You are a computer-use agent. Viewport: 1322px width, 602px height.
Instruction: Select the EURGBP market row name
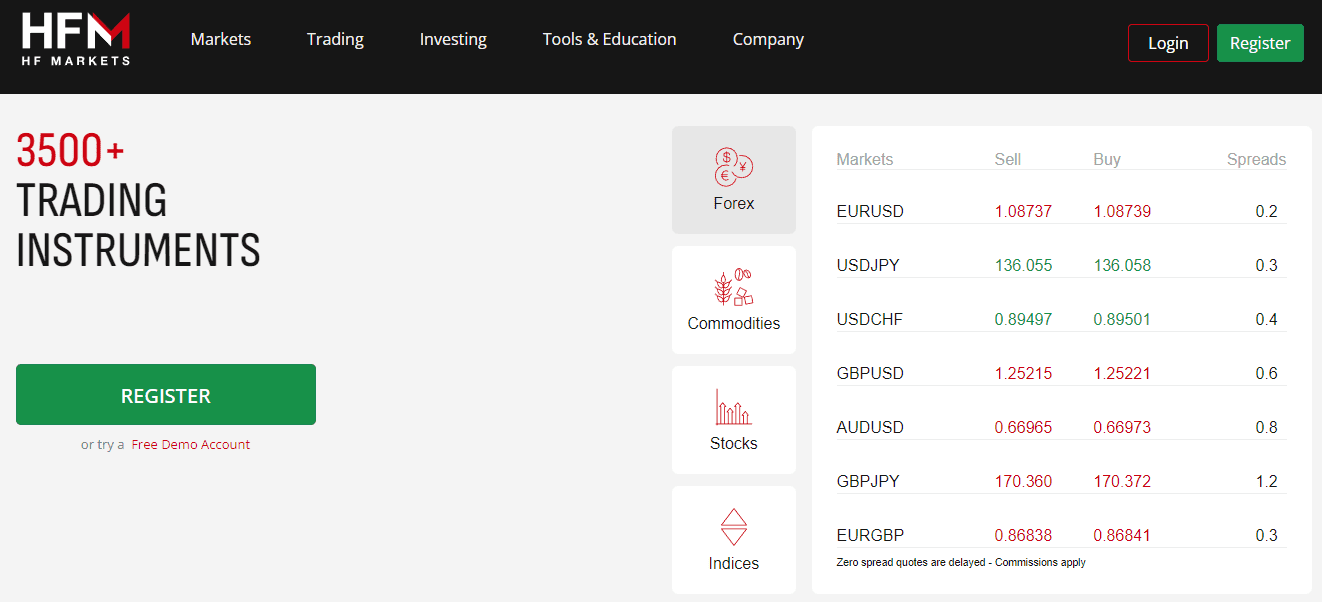pyautogui.click(x=870, y=536)
